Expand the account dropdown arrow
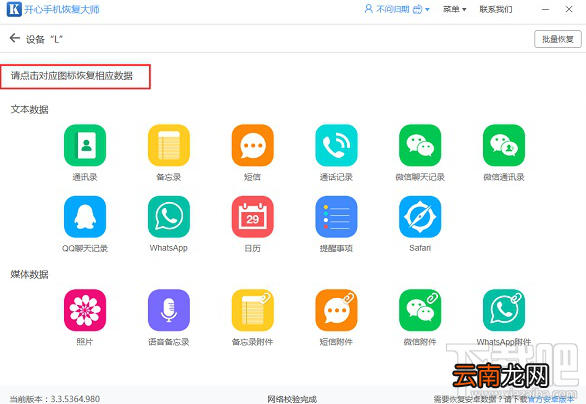586x404 pixels. 427,9
